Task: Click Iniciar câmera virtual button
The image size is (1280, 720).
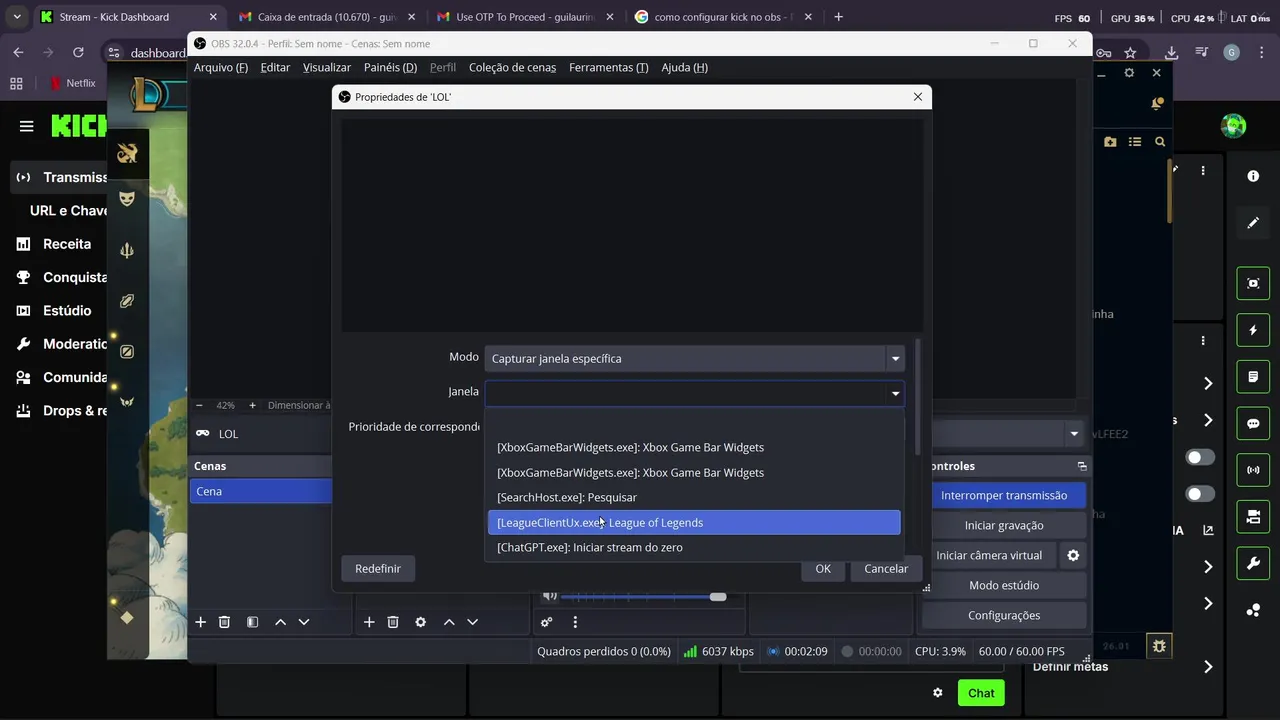Action: click(x=989, y=555)
